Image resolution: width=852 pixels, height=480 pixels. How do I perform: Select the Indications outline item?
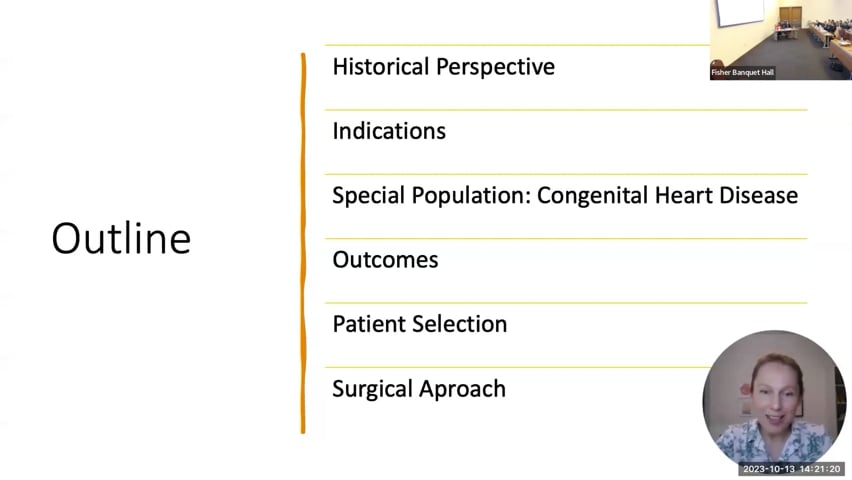(389, 131)
